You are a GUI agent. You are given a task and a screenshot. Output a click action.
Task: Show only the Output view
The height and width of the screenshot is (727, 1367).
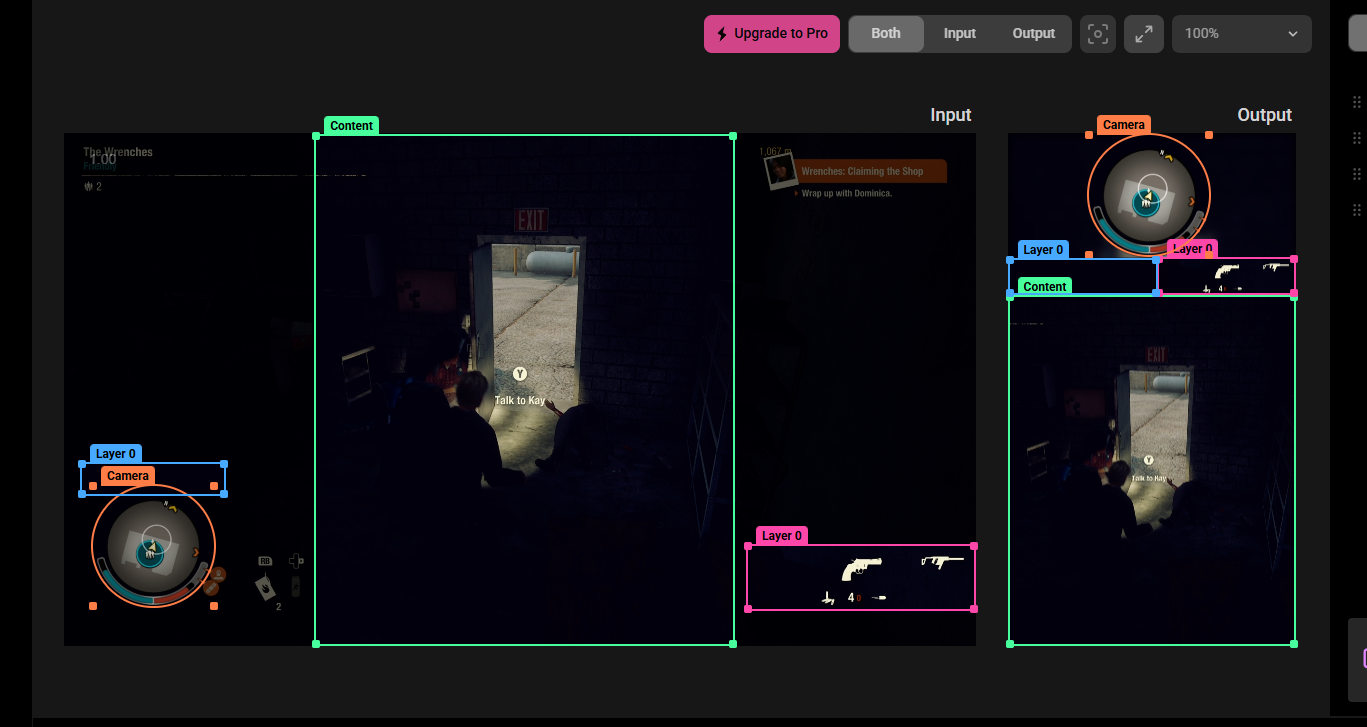[x=1033, y=33]
